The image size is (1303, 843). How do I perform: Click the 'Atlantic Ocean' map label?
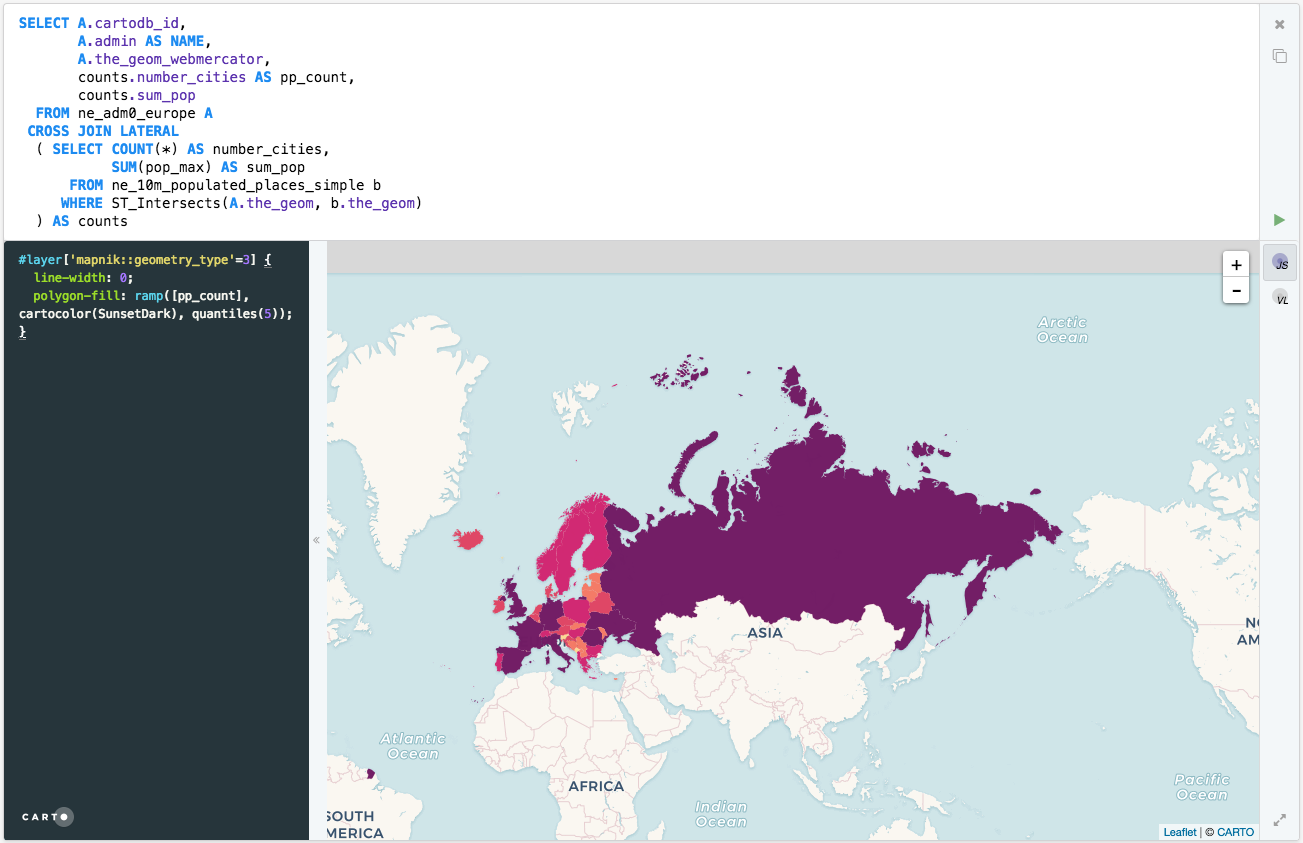point(413,746)
